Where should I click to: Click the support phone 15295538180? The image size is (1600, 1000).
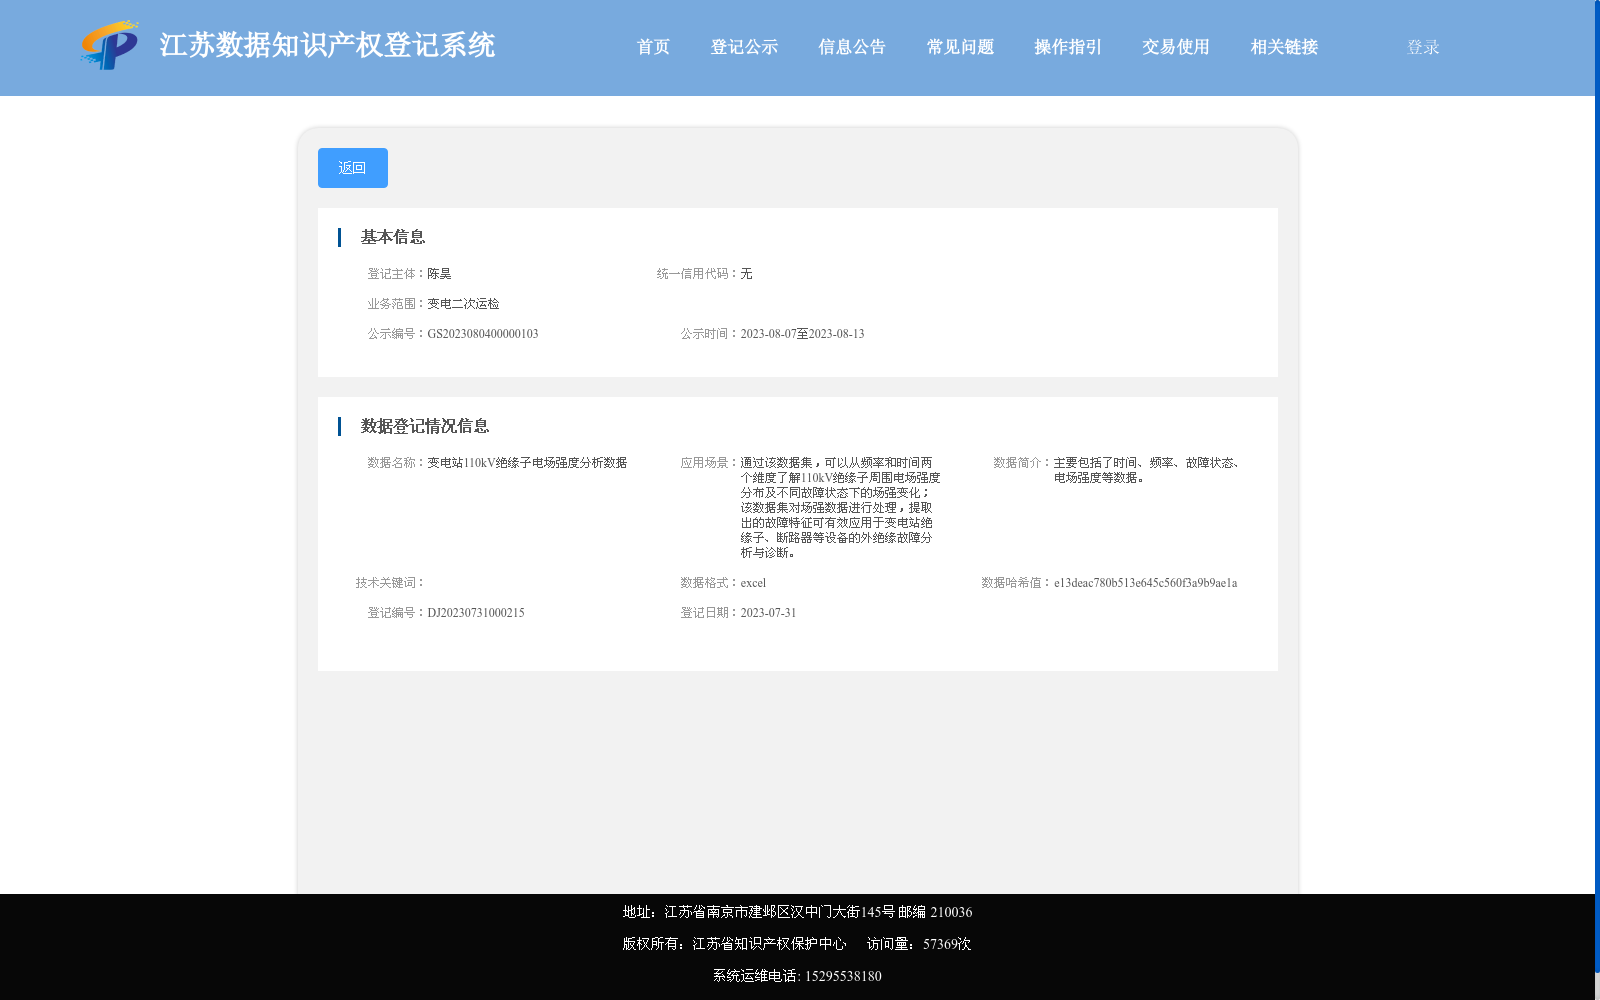pyautogui.click(x=843, y=976)
